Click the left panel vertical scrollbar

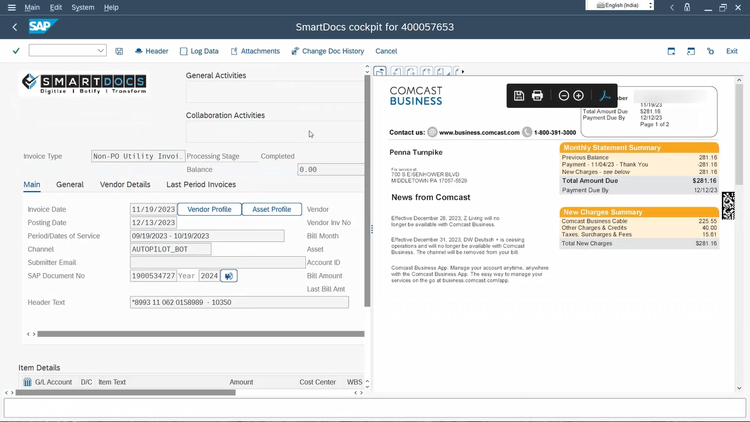point(367,191)
